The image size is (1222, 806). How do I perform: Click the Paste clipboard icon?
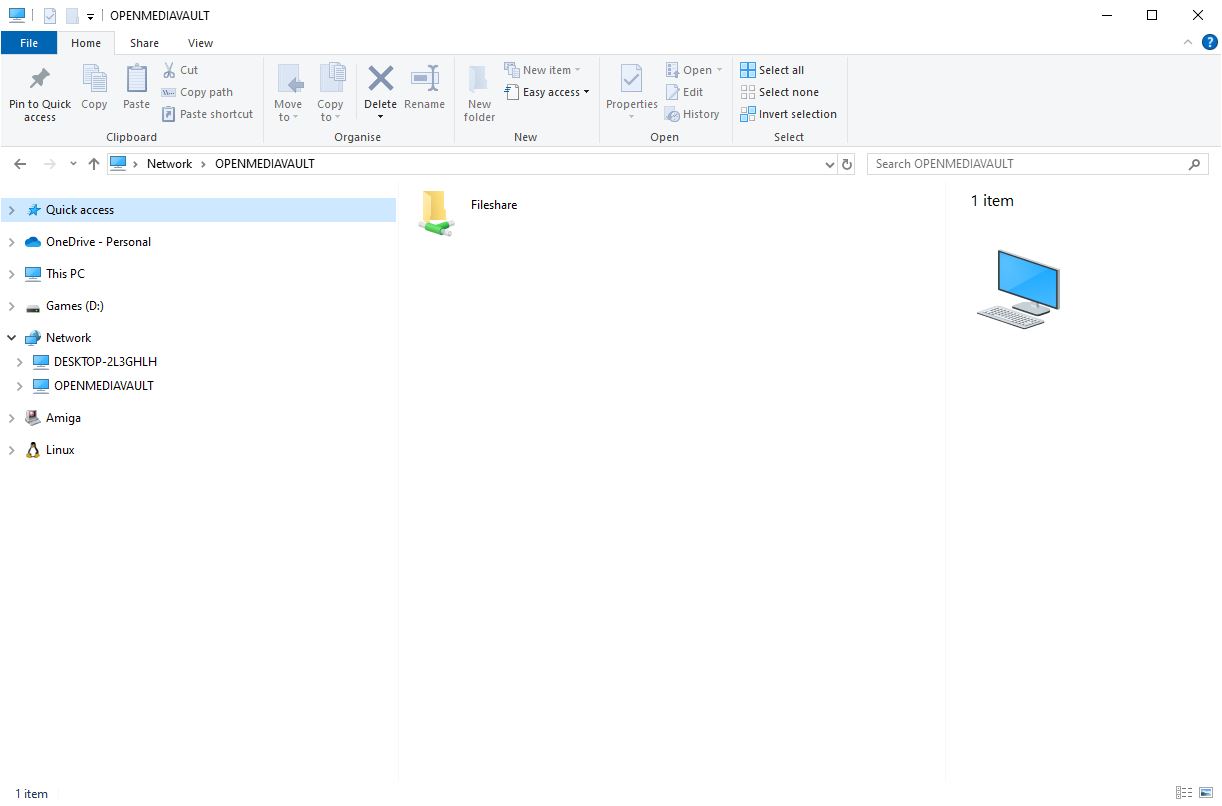(136, 79)
